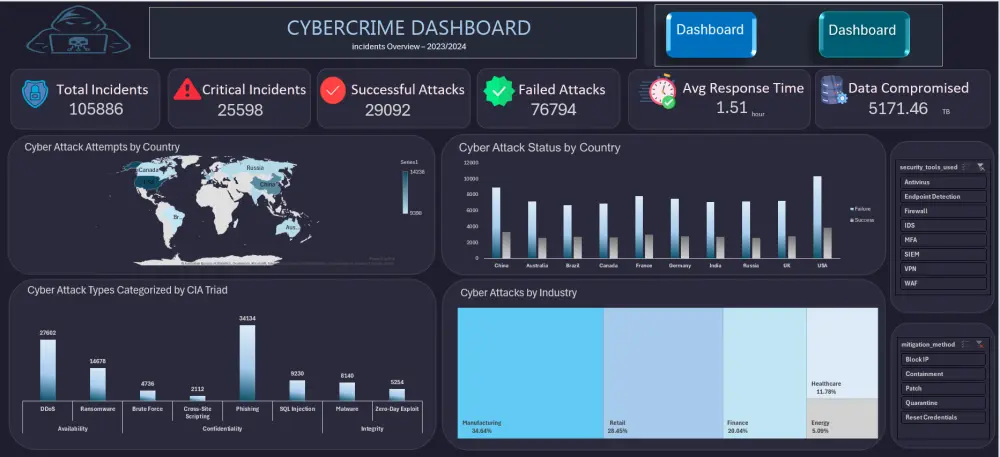Select VPN in the security tools slicer

click(x=943, y=269)
